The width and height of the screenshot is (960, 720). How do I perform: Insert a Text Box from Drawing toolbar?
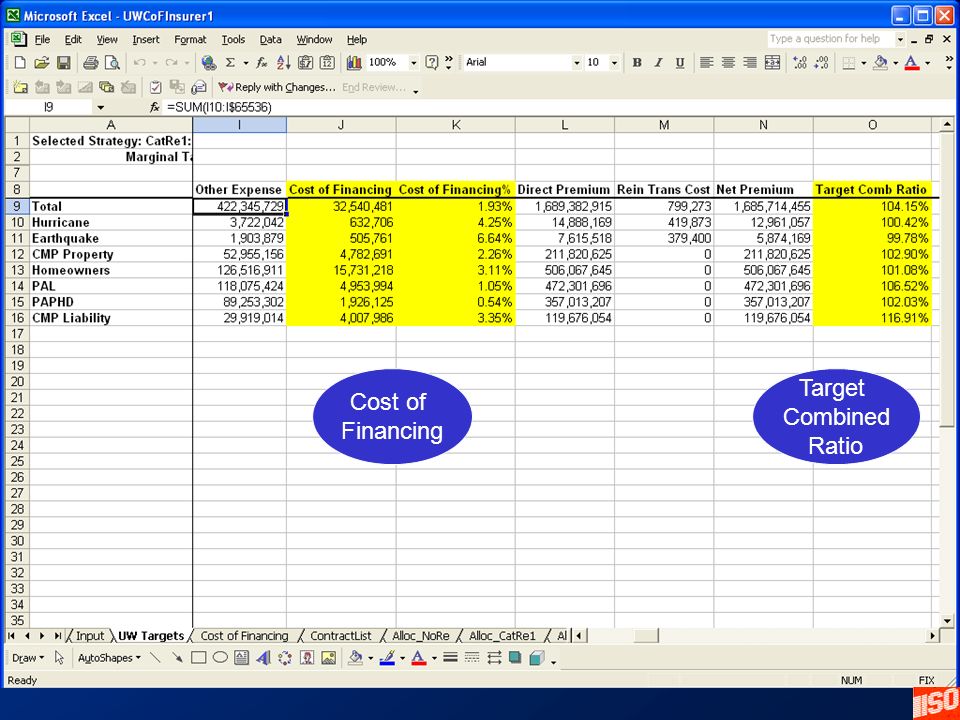point(242,658)
